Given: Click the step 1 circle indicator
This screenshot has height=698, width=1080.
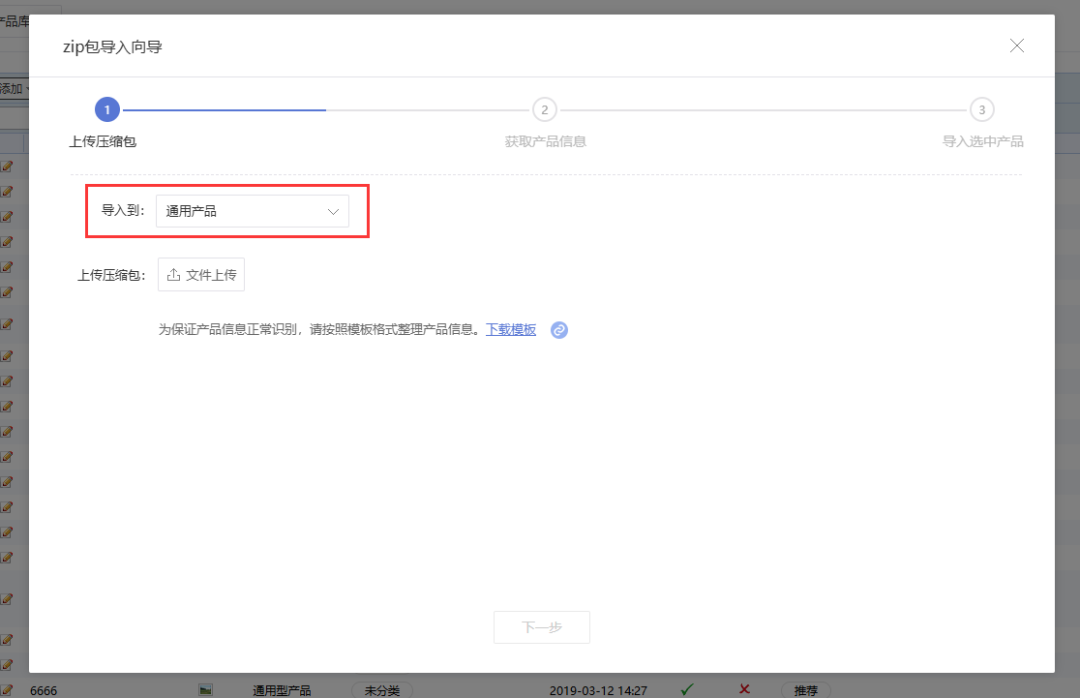Looking at the screenshot, I should tap(107, 110).
